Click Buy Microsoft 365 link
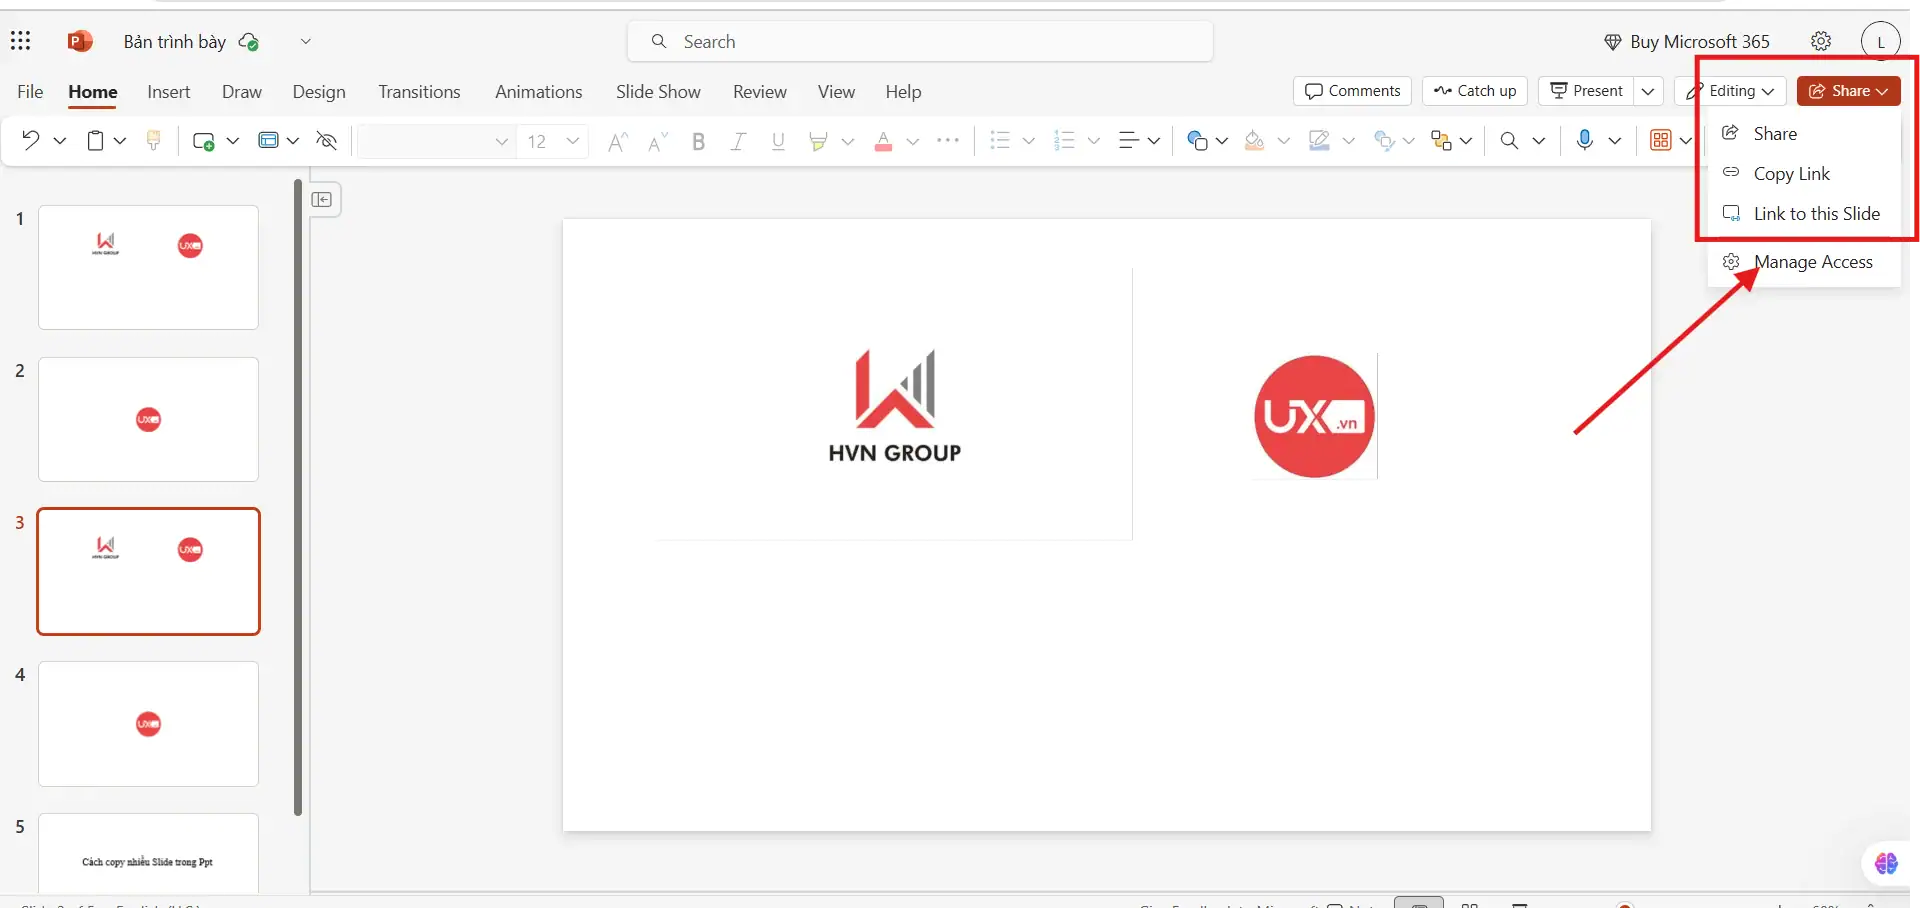The width and height of the screenshot is (1920, 908). pyautogui.click(x=1699, y=41)
